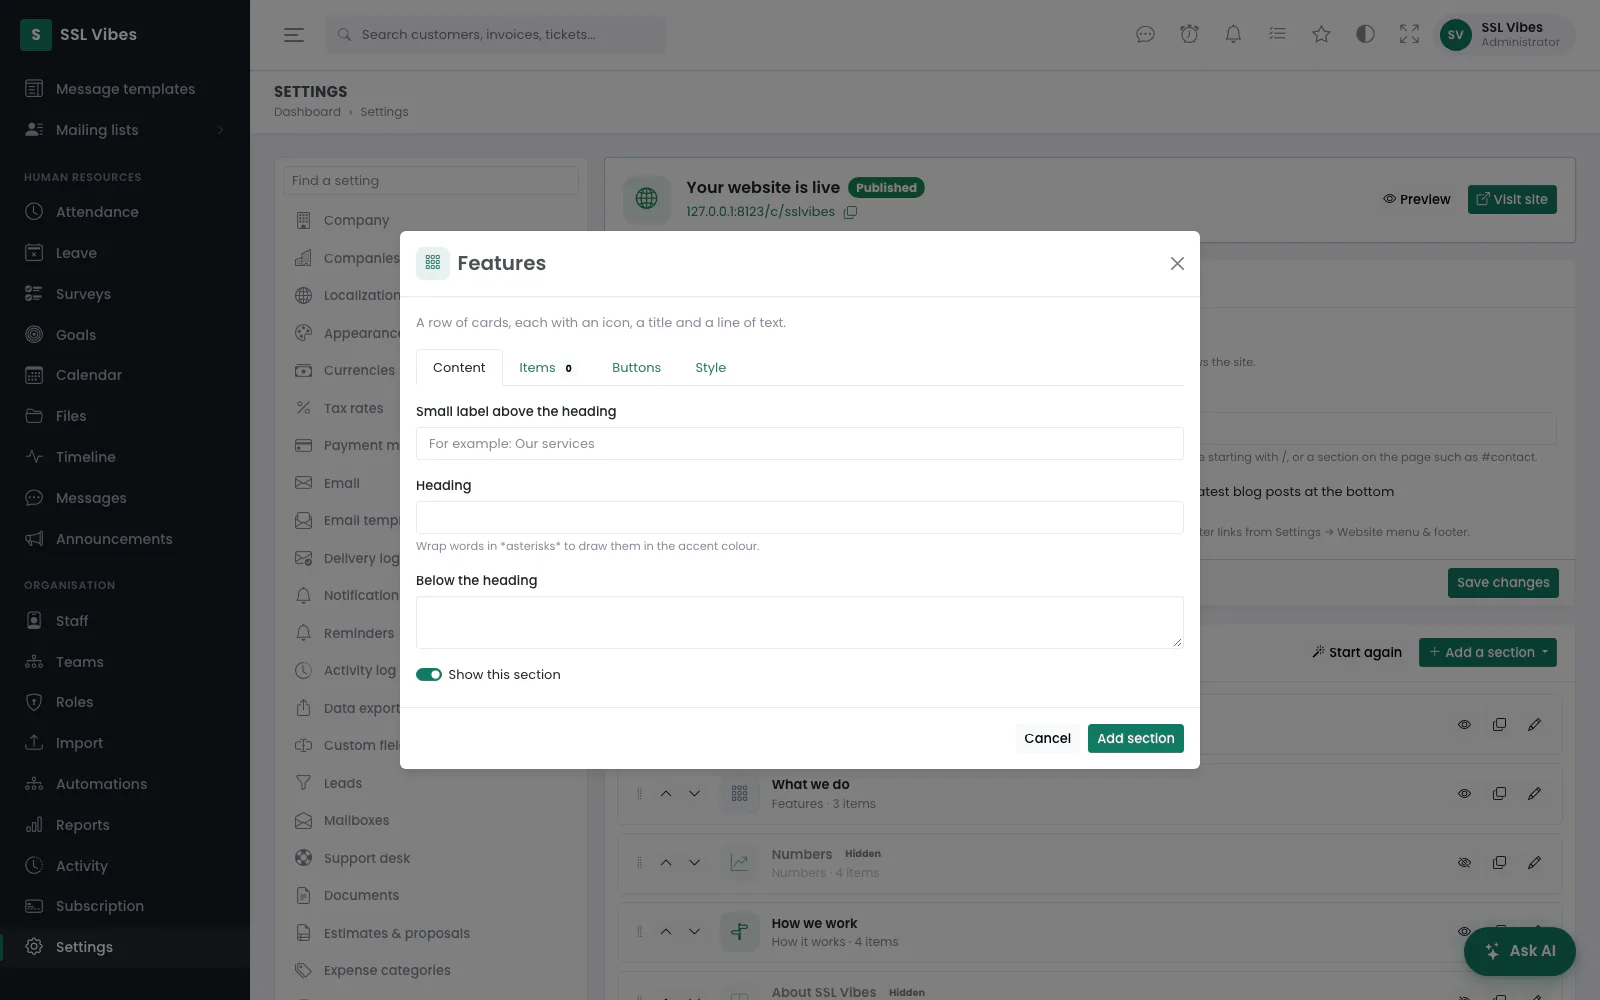1600x1000 pixels.
Task: Switch to Buttons tab
Action: point(636,368)
